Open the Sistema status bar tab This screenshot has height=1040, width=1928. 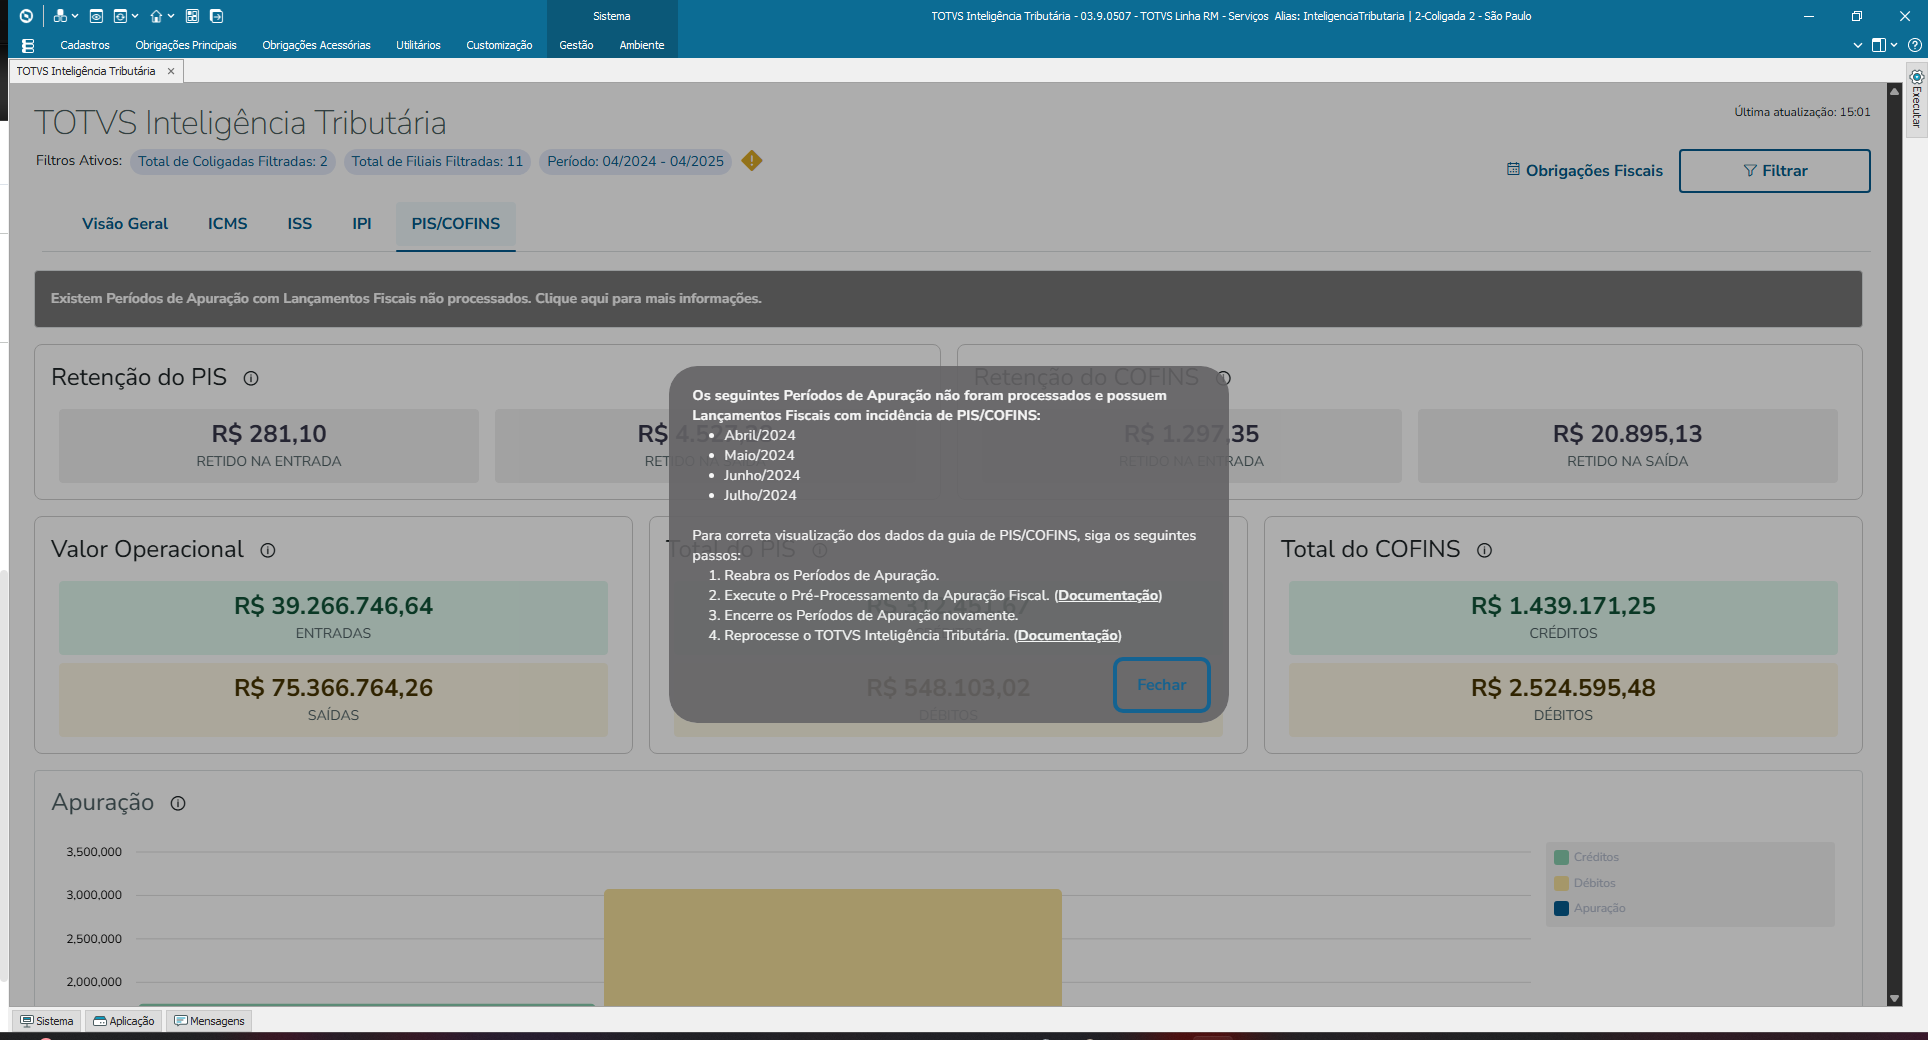point(47,1021)
